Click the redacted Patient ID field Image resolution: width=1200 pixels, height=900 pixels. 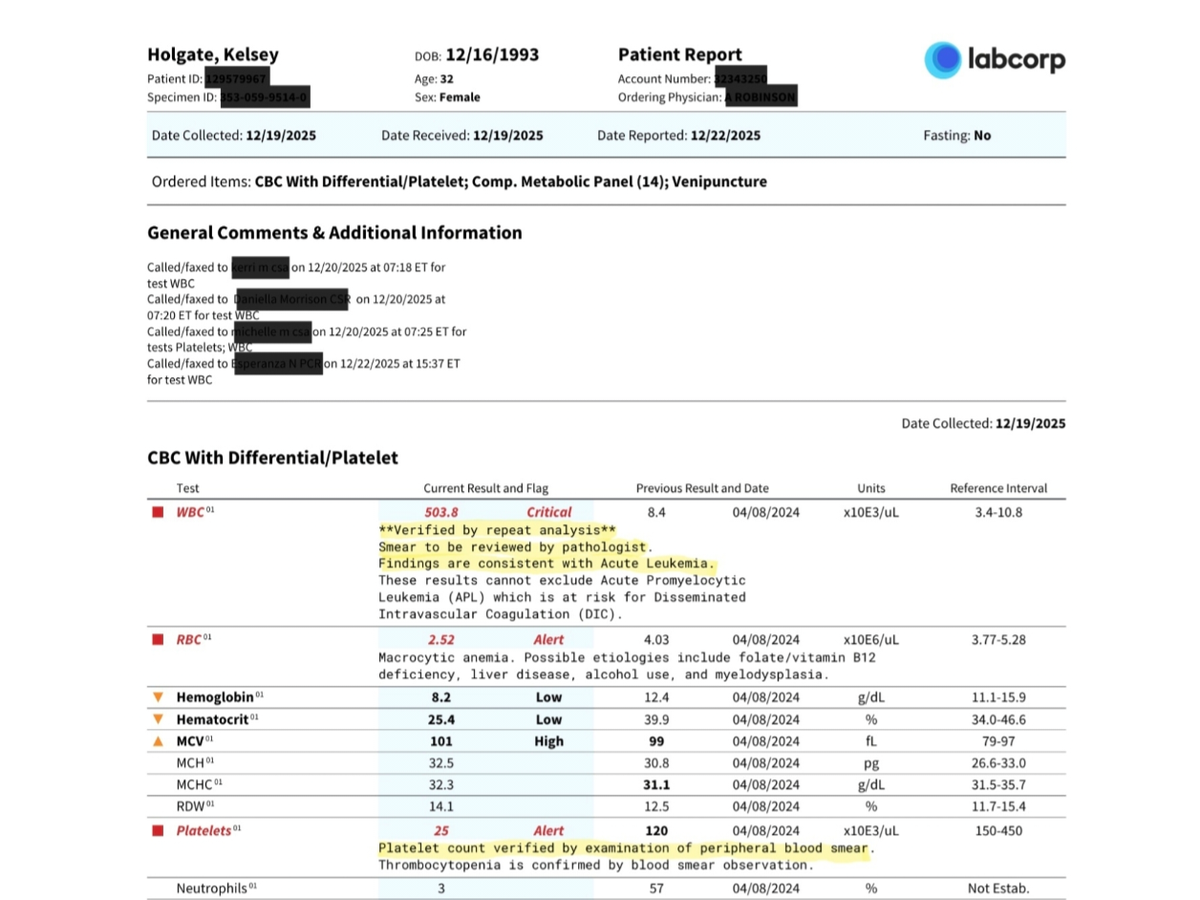pyautogui.click(x=237, y=78)
